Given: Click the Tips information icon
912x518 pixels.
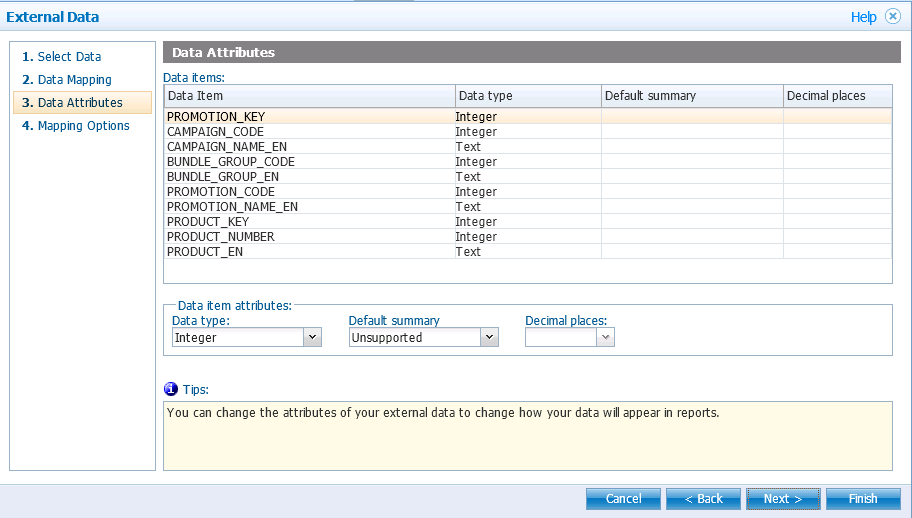Looking at the screenshot, I should tap(170, 389).
